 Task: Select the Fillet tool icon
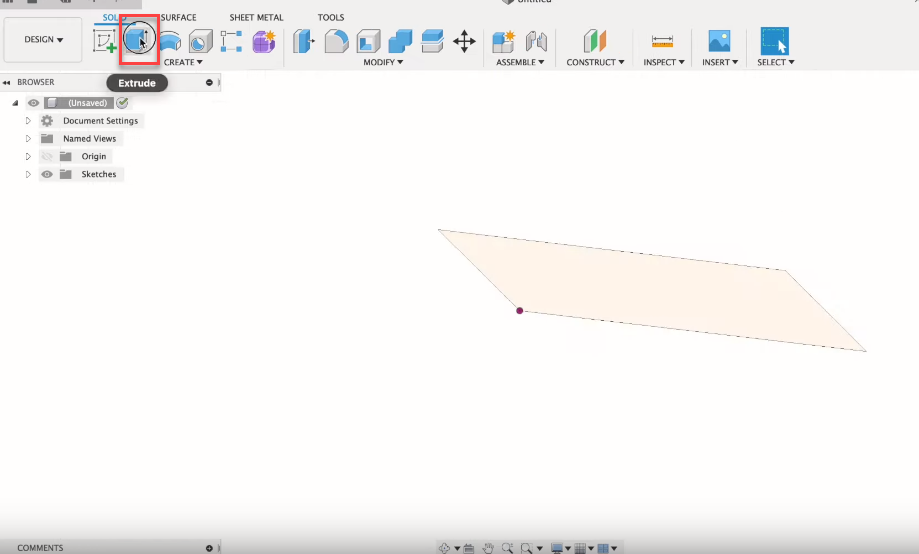[x=336, y=41]
